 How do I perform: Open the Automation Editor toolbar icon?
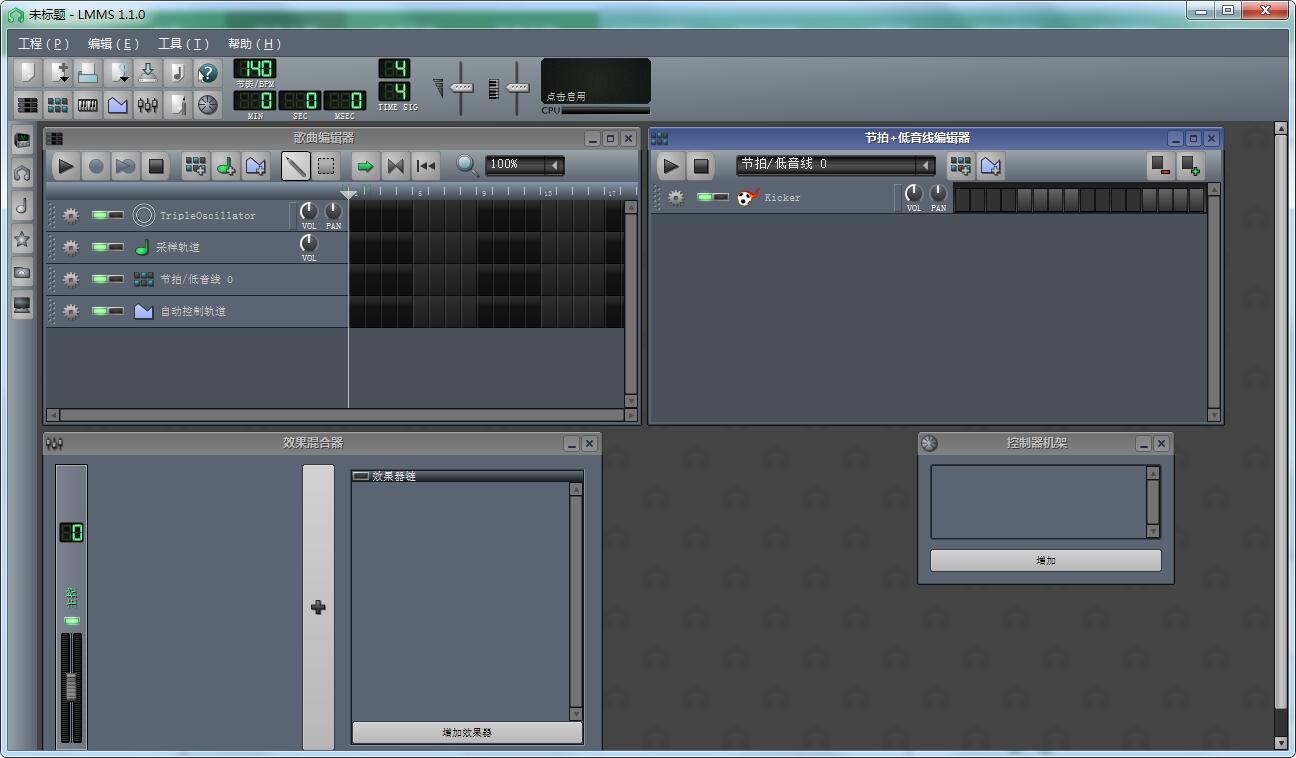tap(118, 104)
